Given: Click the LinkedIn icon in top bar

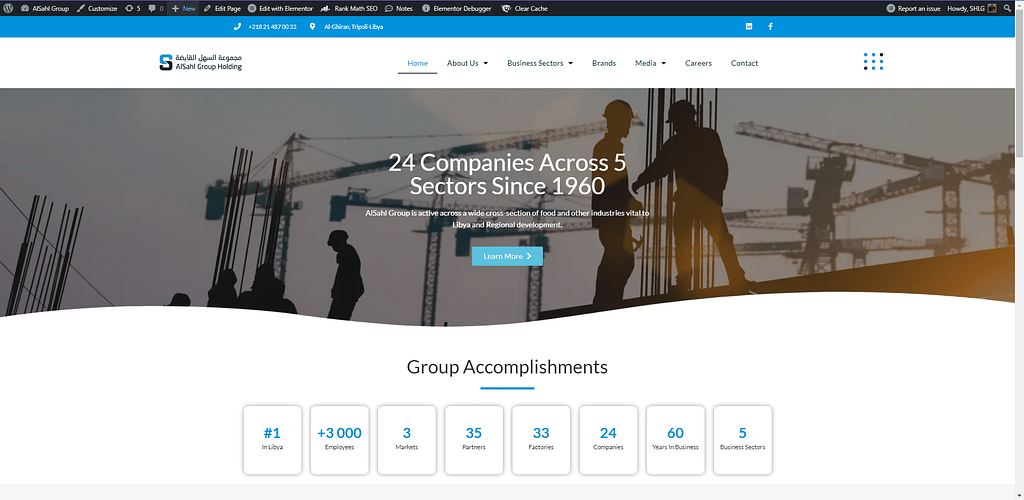Looking at the screenshot, I should (749, 26).
